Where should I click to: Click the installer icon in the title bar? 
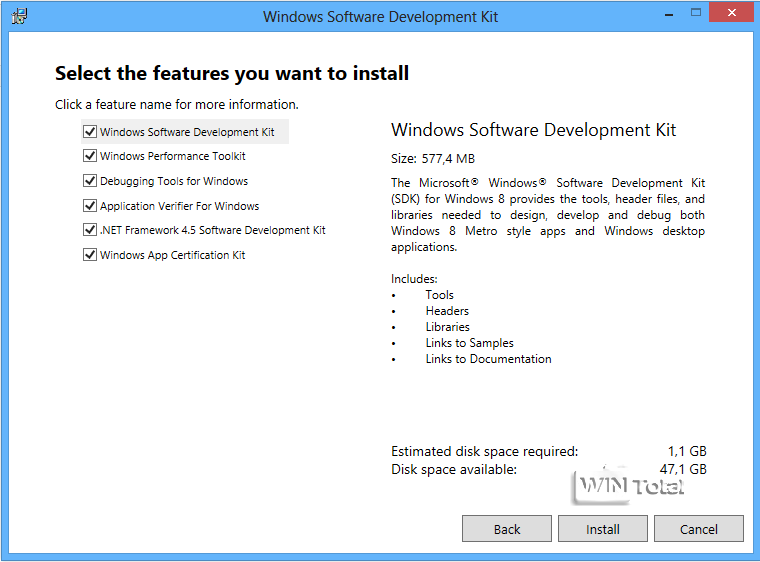19,16
